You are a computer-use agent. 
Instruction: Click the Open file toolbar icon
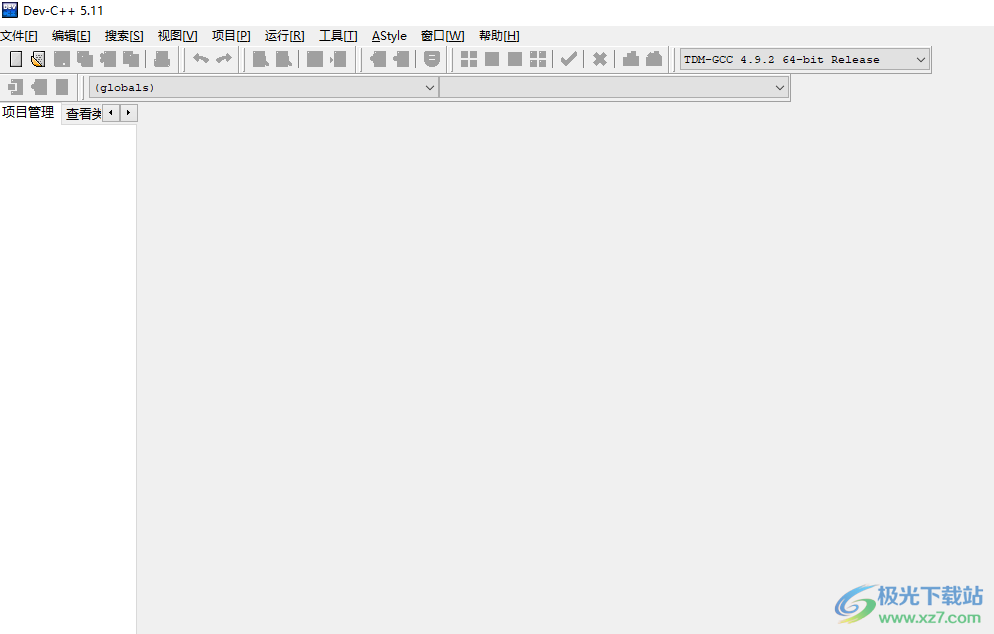click(38, 59)
